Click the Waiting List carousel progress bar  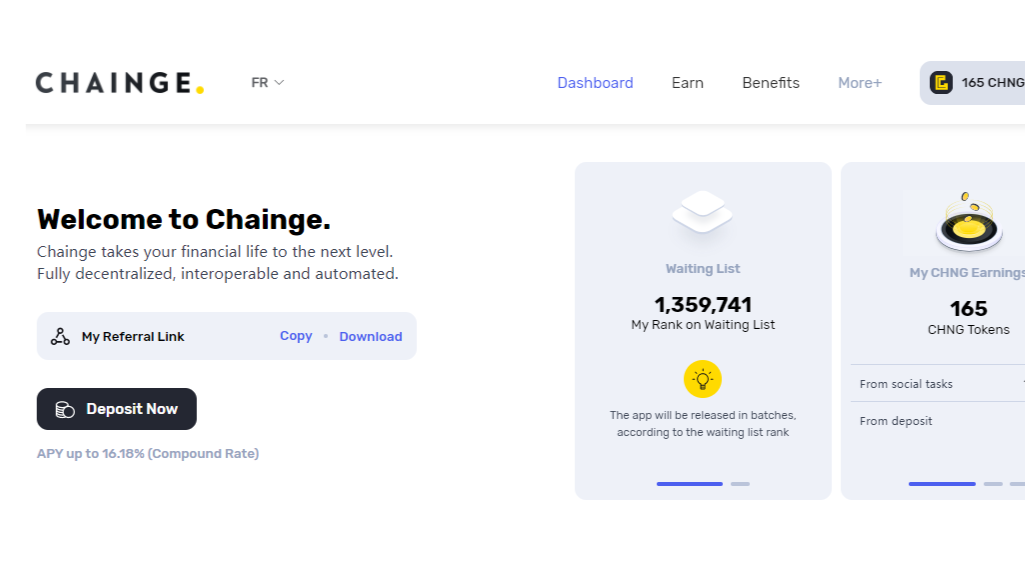point(690,483)
